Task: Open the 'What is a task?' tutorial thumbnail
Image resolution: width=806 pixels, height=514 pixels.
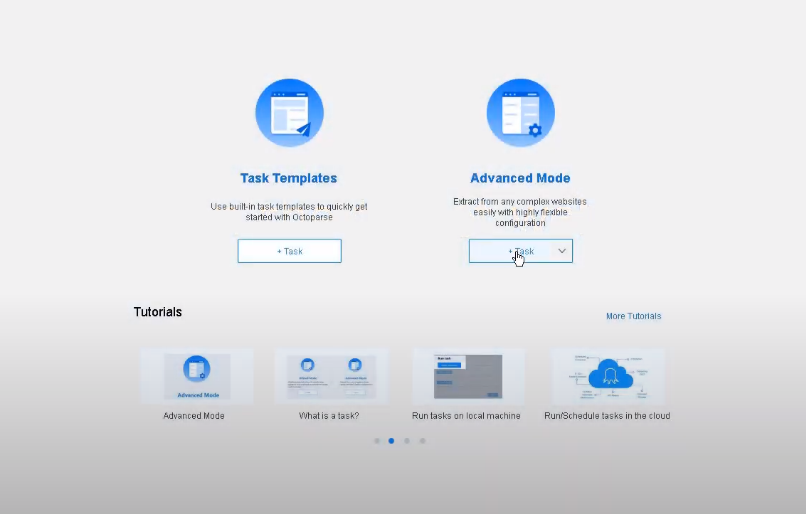Action: click(332, 376)
